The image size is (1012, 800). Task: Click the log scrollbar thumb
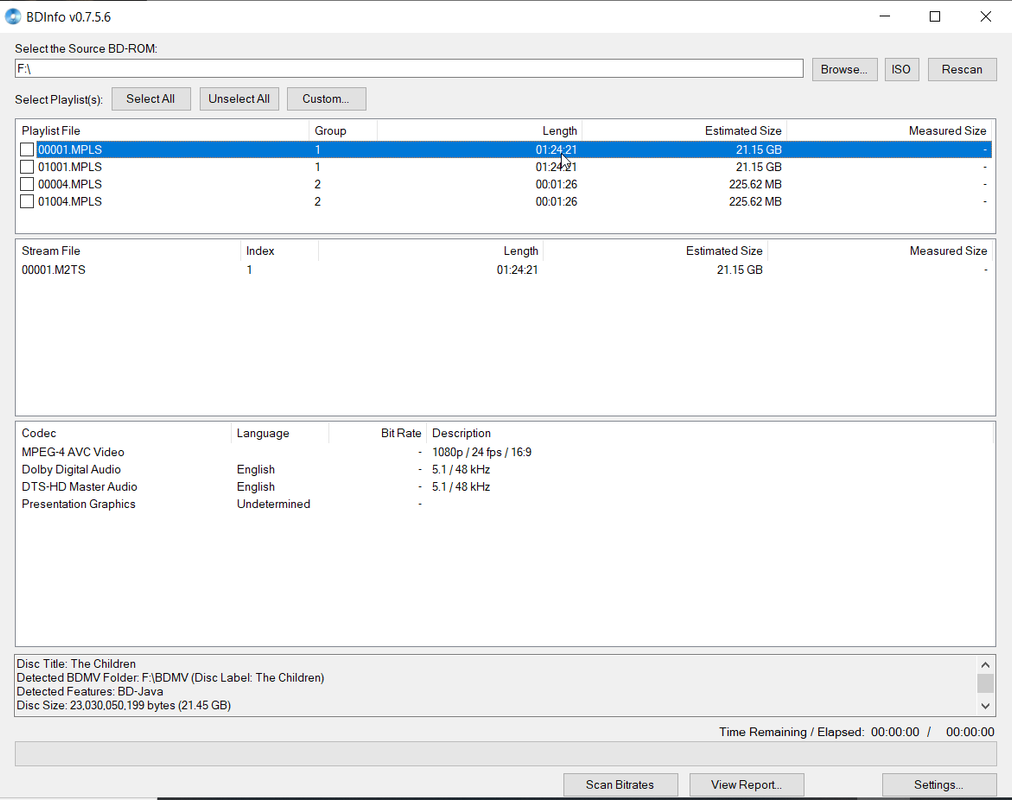click(985, 683)
